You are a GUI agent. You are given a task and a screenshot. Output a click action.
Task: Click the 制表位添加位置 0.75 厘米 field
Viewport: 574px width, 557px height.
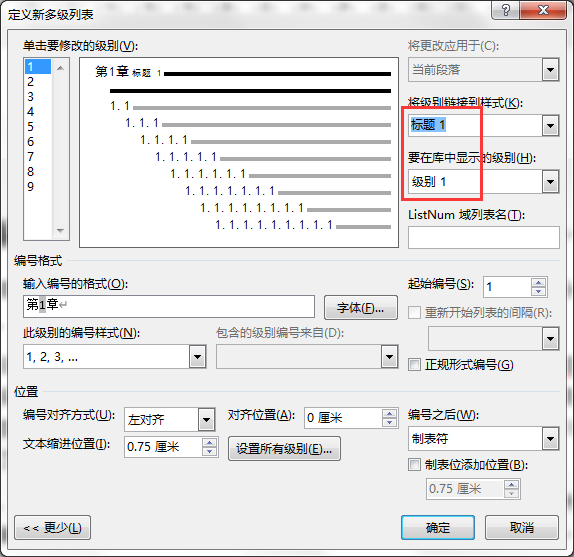click(465, 489)
